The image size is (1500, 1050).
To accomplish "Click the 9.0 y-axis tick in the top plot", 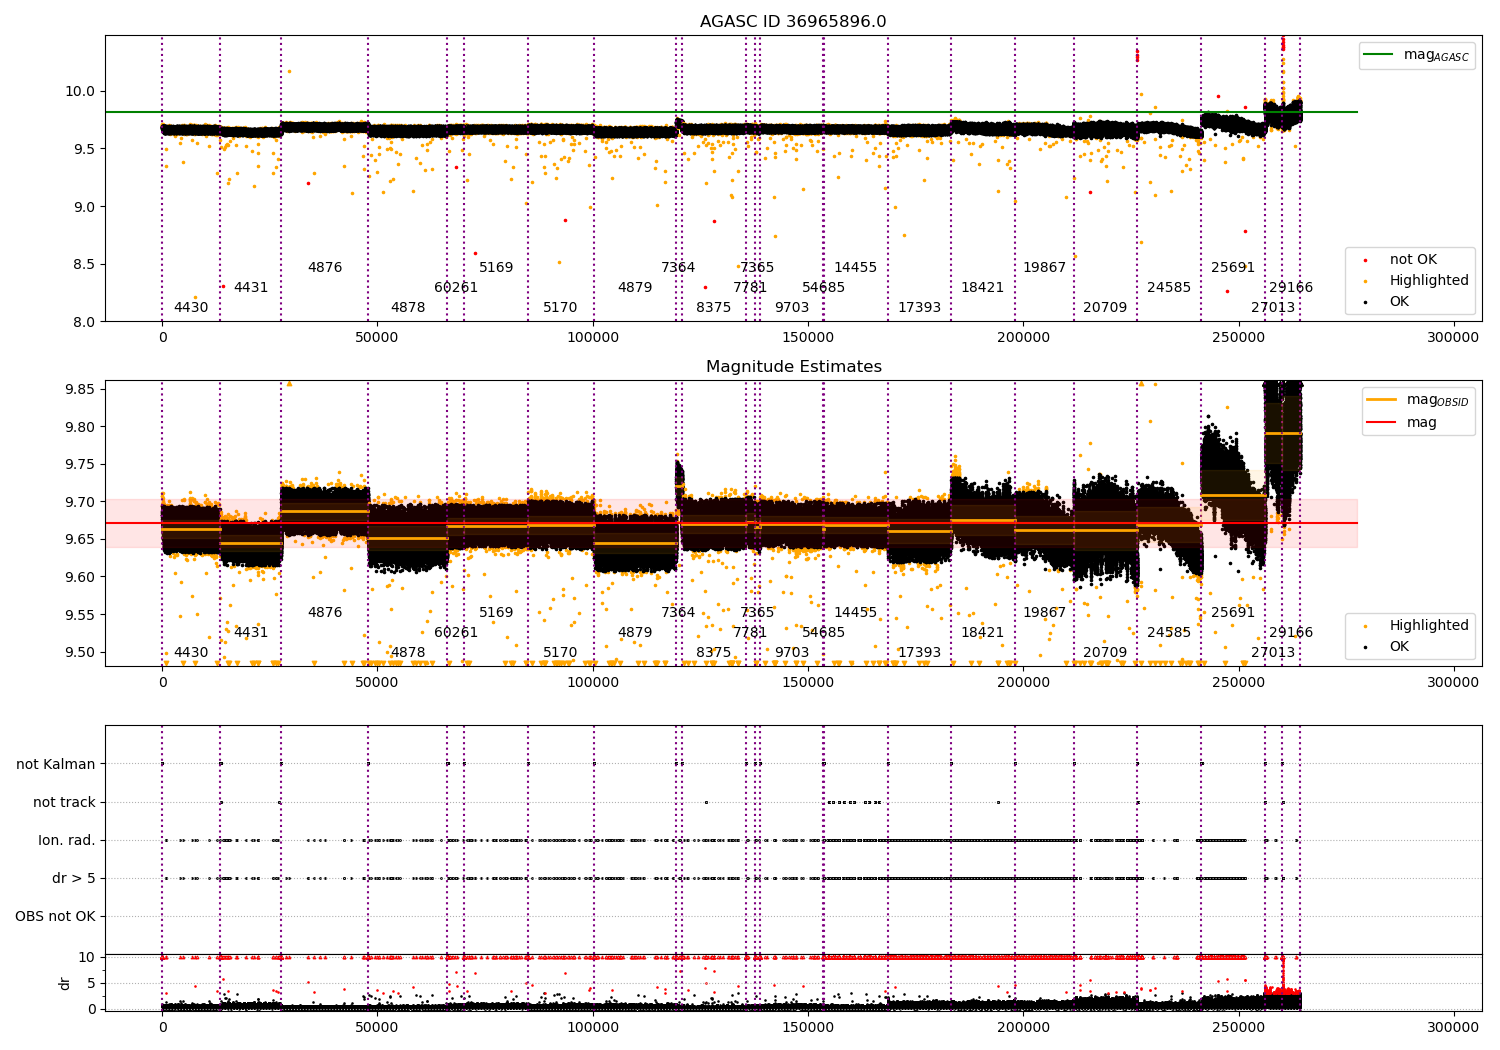I will coord(84,207).
